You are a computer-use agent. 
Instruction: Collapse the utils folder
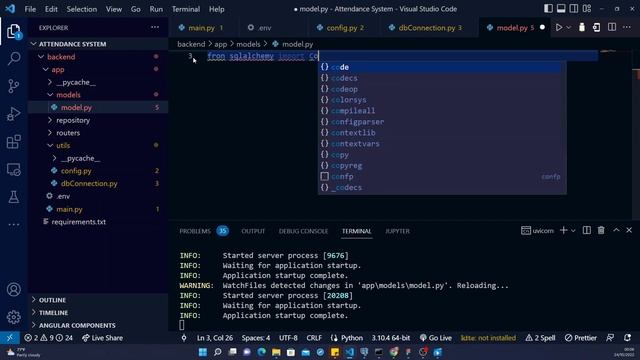tap(63, 145)
